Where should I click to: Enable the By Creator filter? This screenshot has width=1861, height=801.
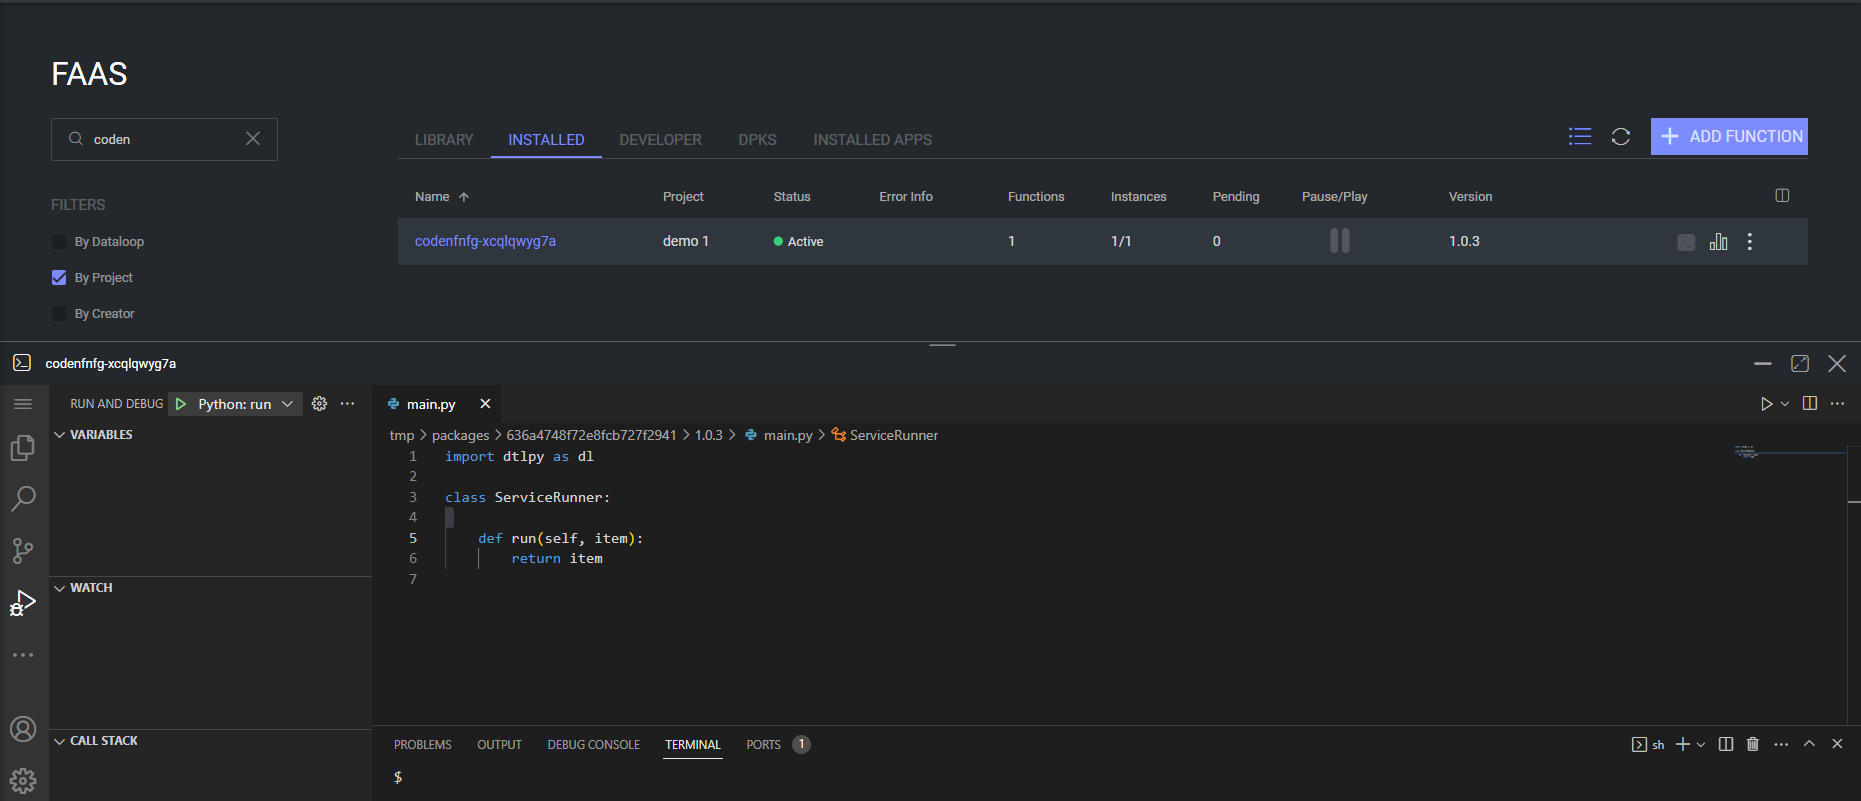click(x=59, y=314)
